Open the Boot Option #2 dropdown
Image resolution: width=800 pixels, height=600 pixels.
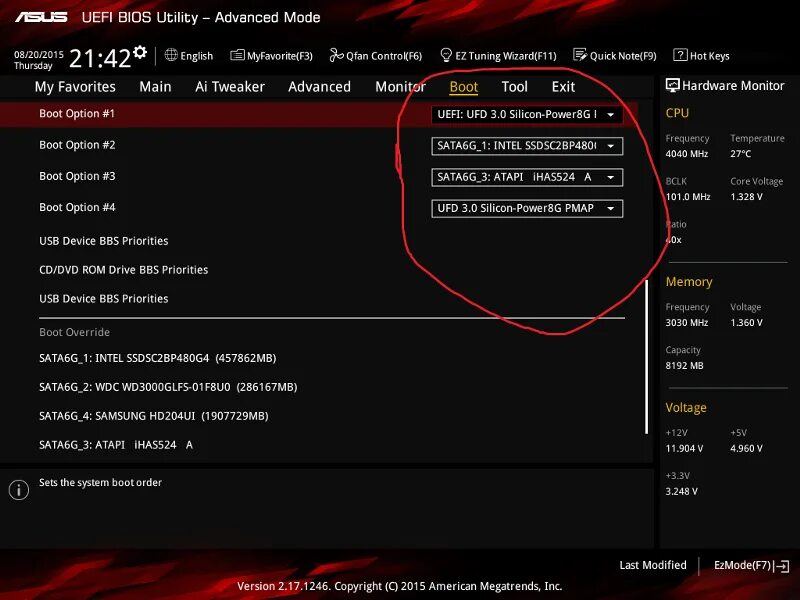[527, 146]
